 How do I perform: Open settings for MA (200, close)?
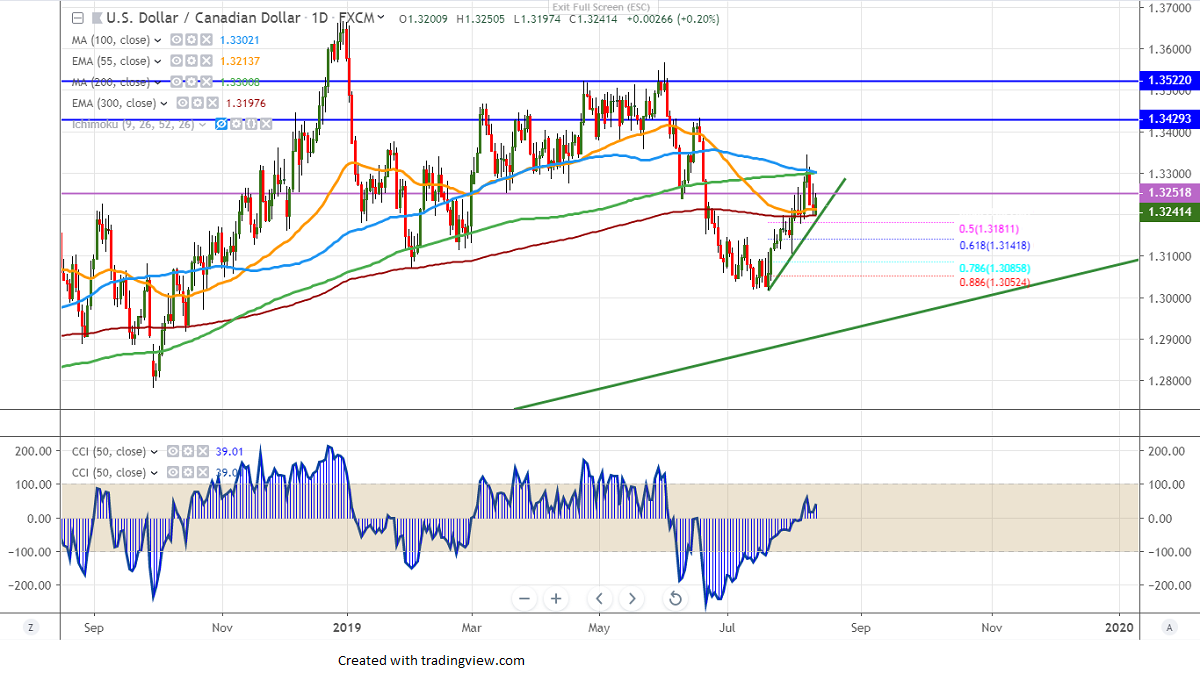192,81
